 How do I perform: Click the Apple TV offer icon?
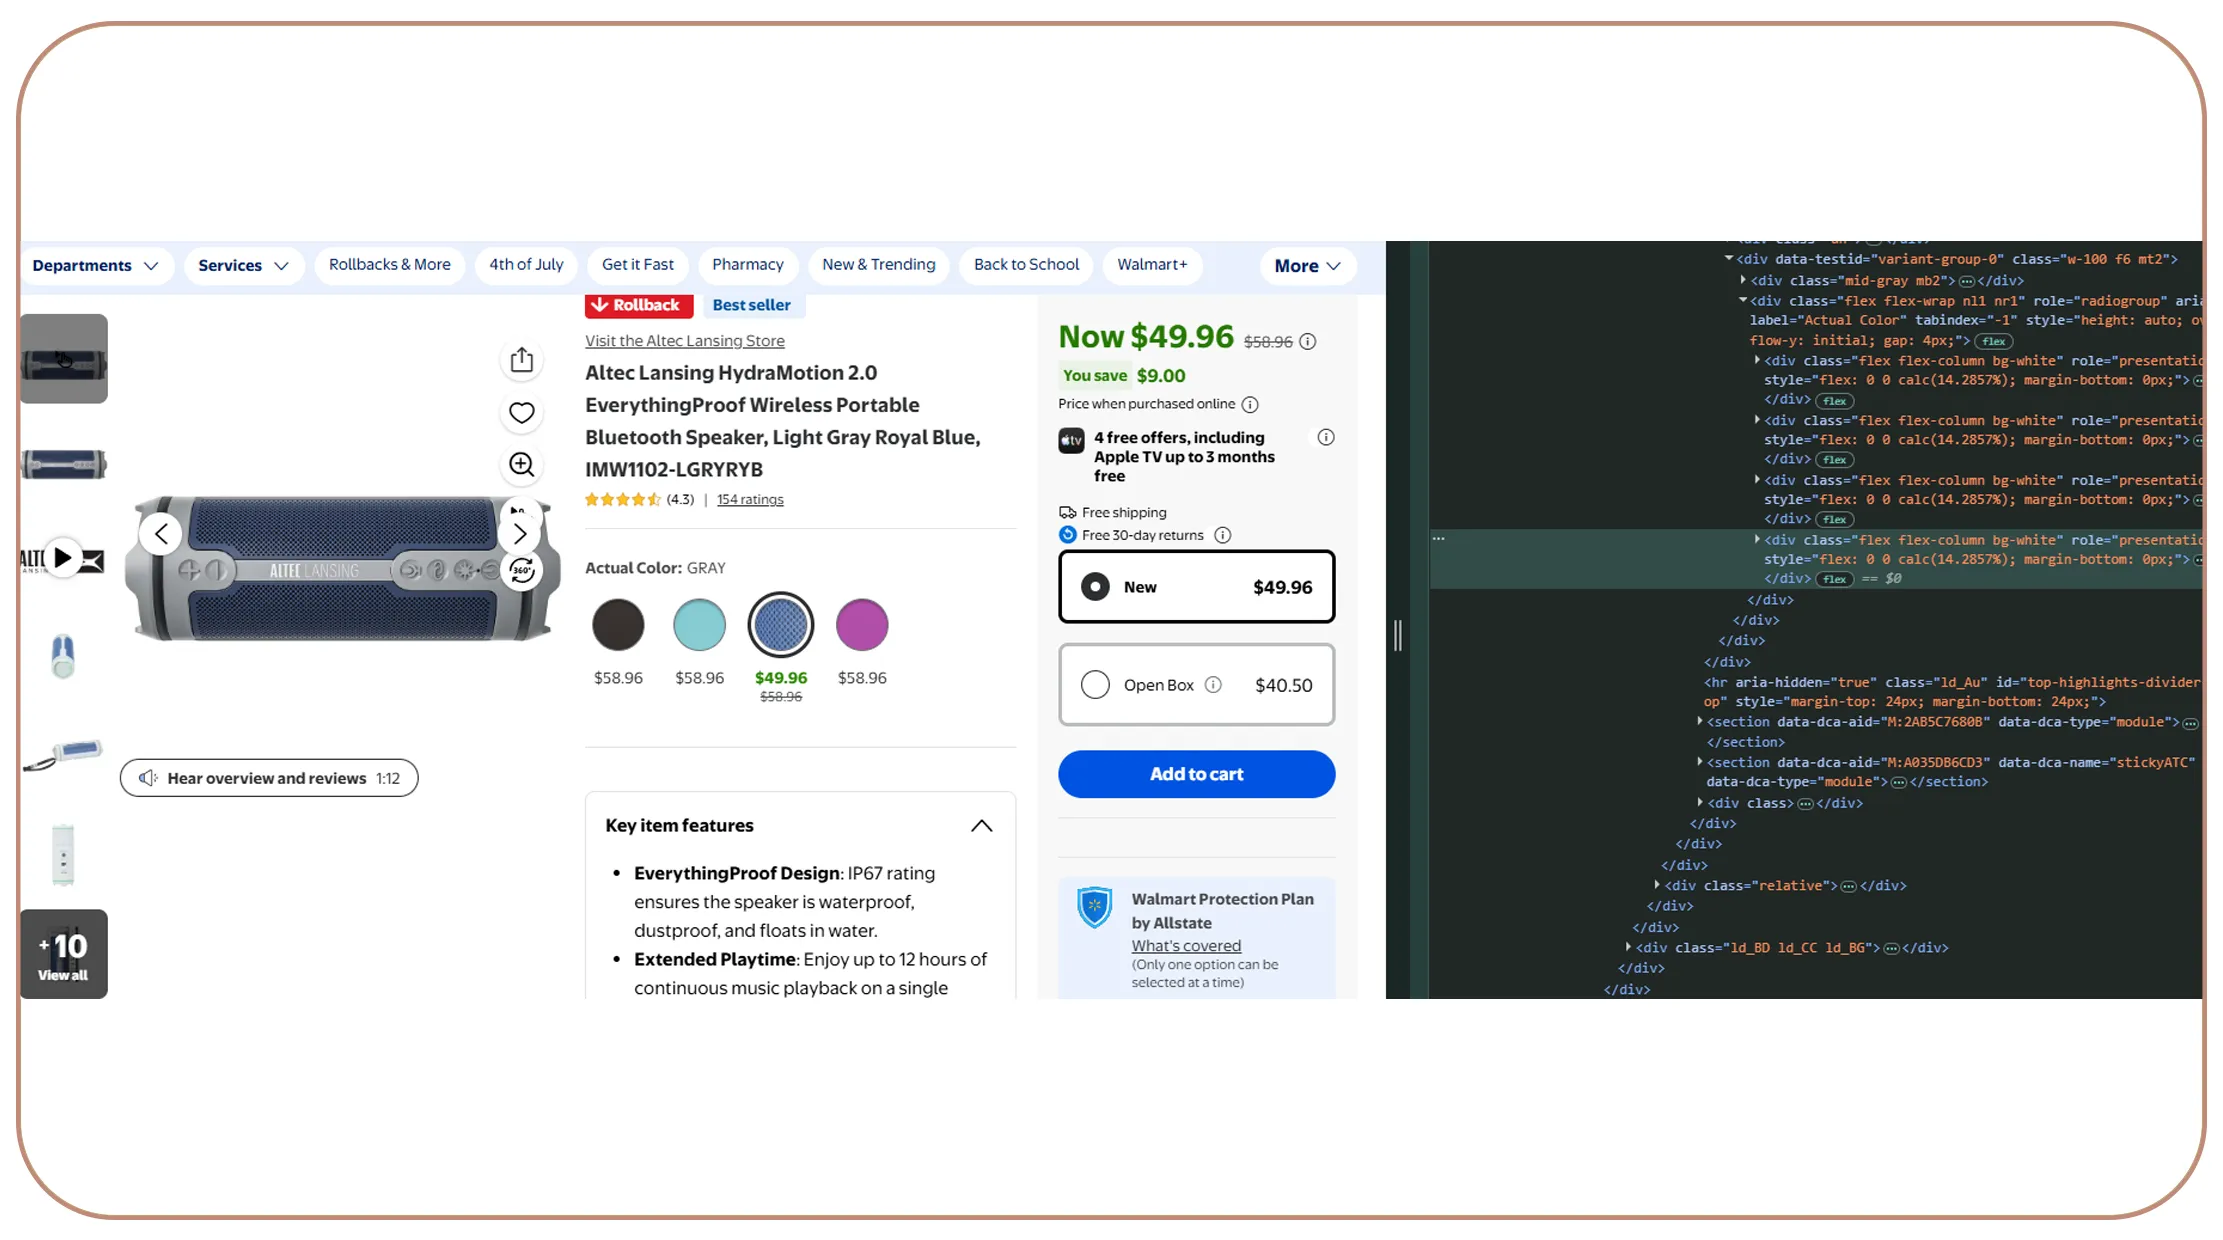(1071, 441)
